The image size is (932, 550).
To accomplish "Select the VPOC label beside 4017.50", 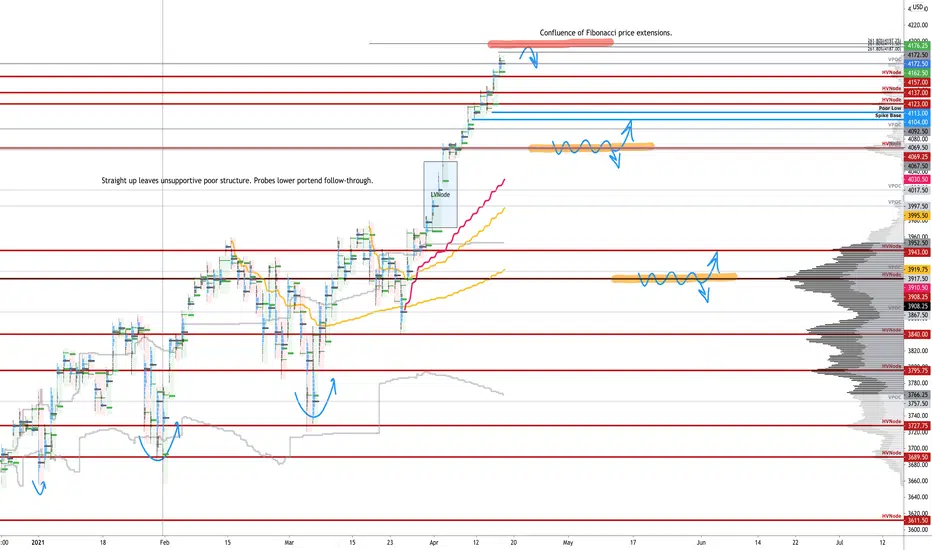I will [895, 186].
